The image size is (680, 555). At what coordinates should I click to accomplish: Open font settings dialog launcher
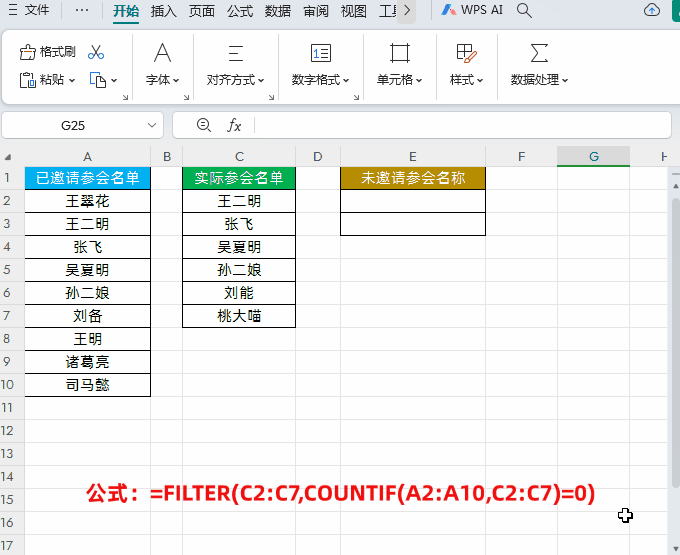[x=186, y=98]
